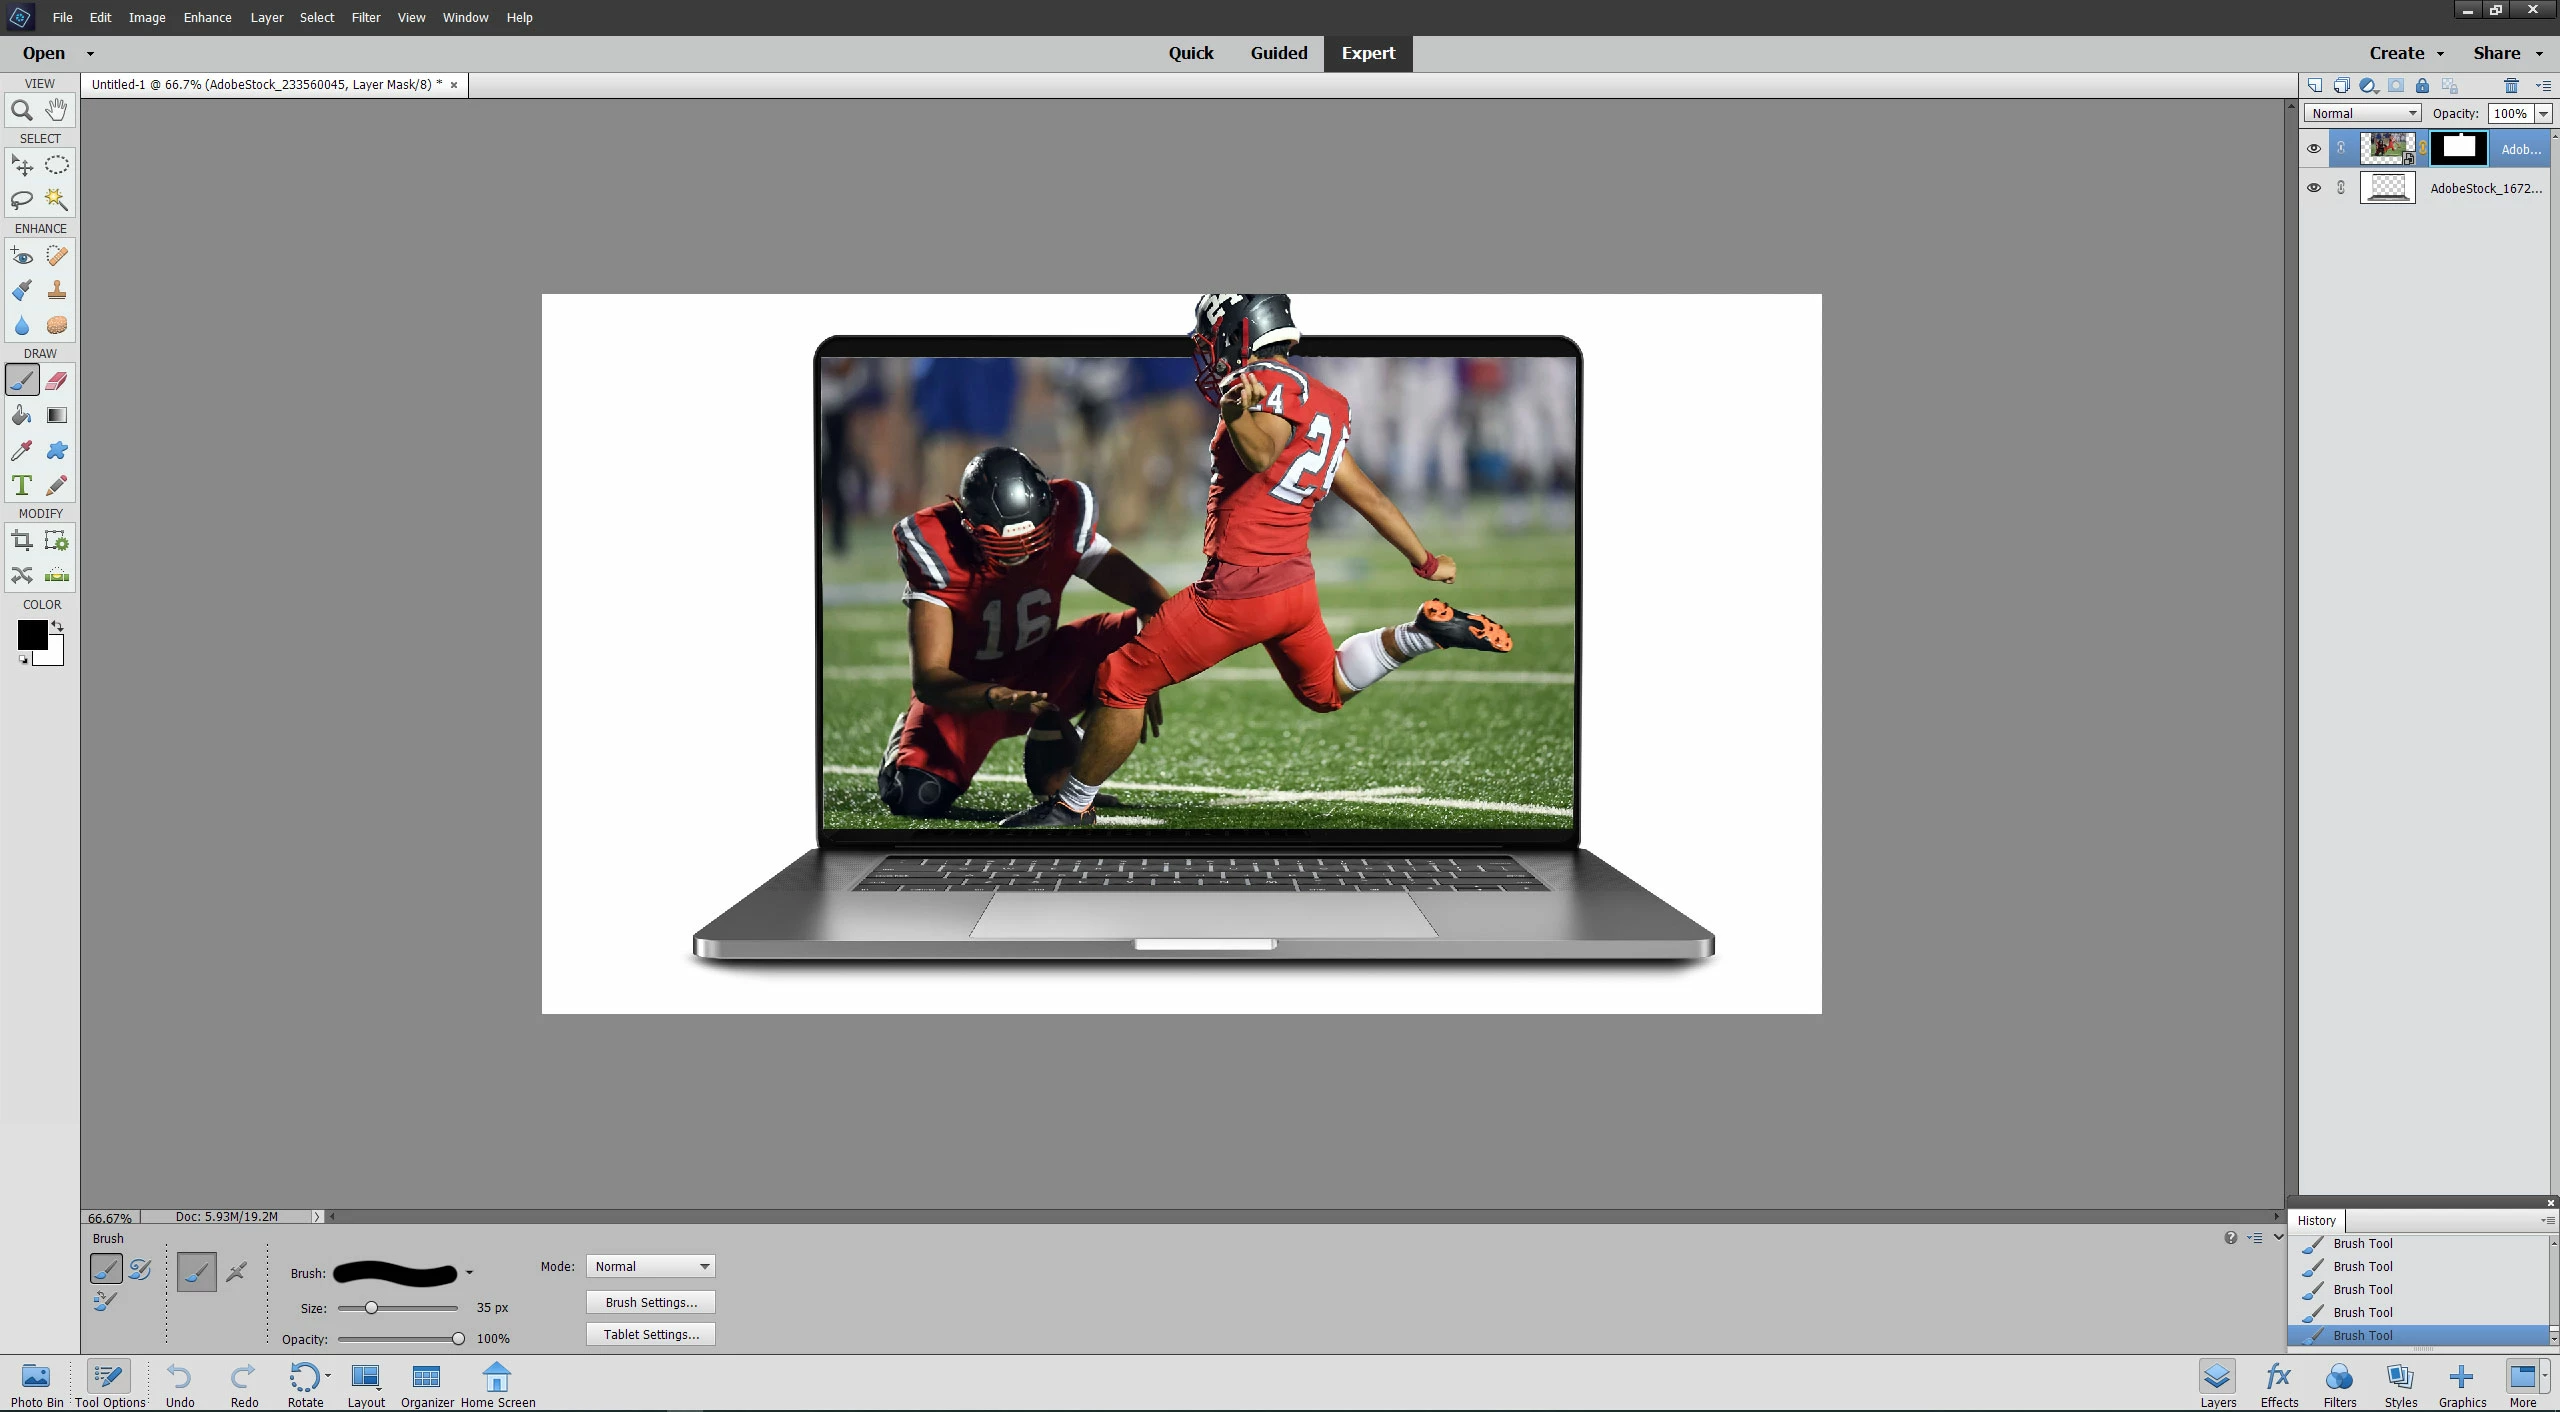Hide the AdobeStock_1672 laptop layer

[2313, 188]
